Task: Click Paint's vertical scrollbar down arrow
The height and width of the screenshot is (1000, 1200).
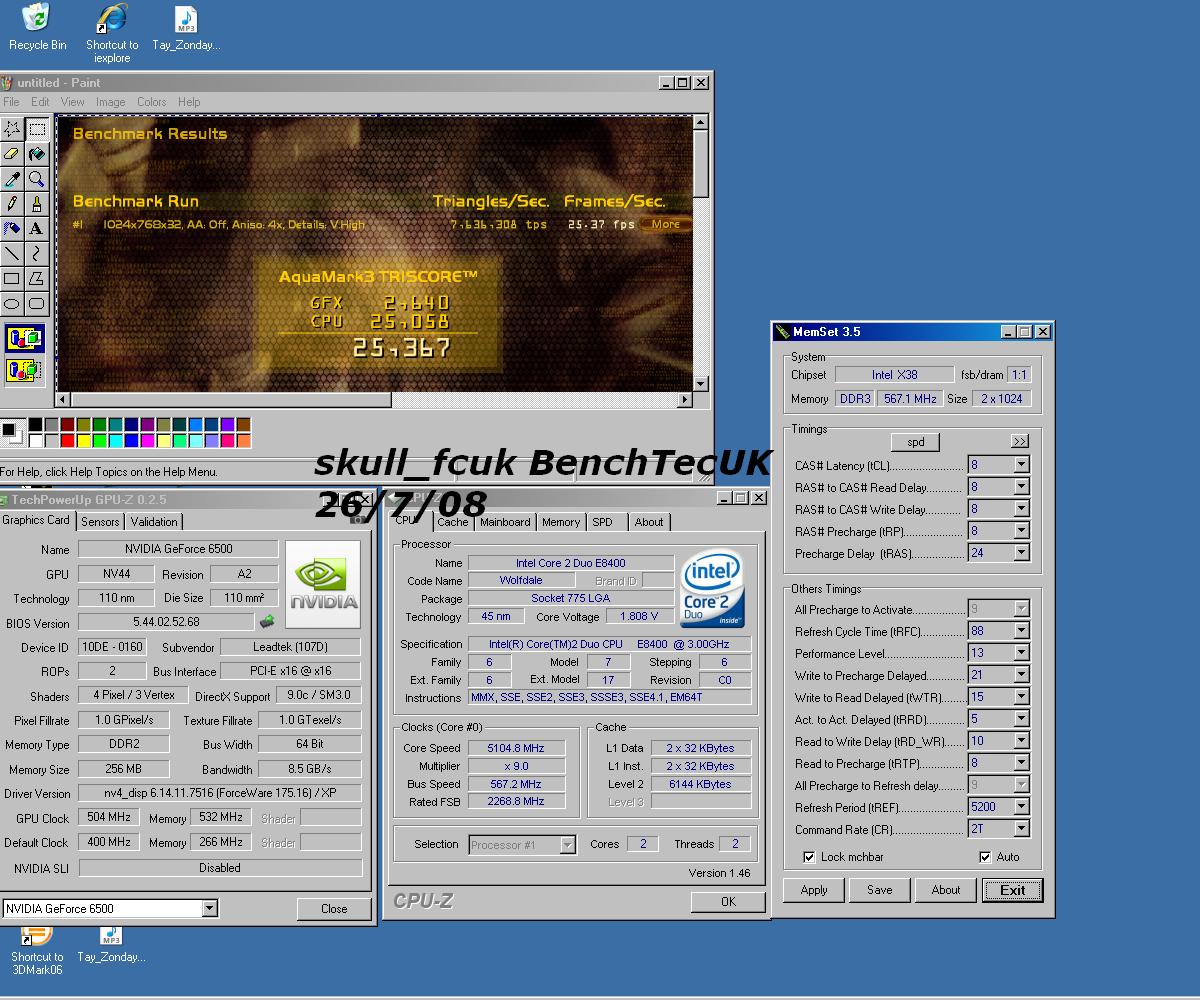Action: coord(701,383)
